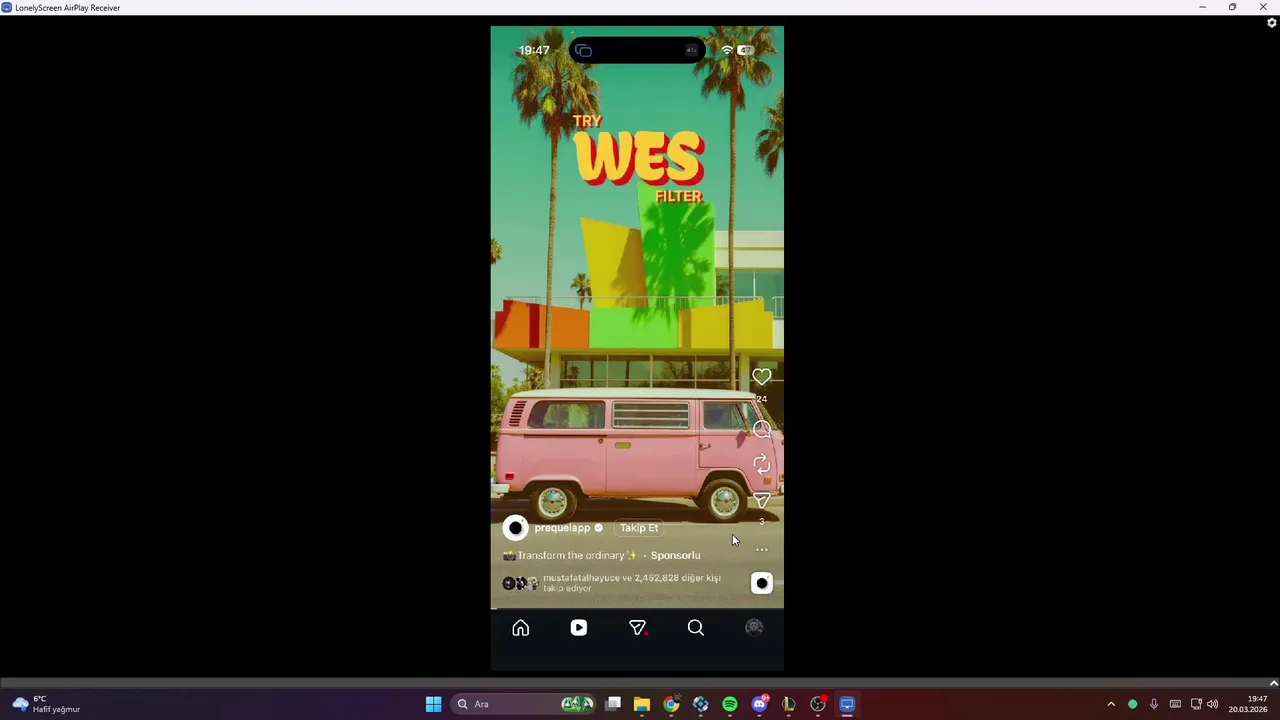Open the audio thumbnail at the reel's bottom right
This screenshot has width=1280, height=720.
coord(762,583)
